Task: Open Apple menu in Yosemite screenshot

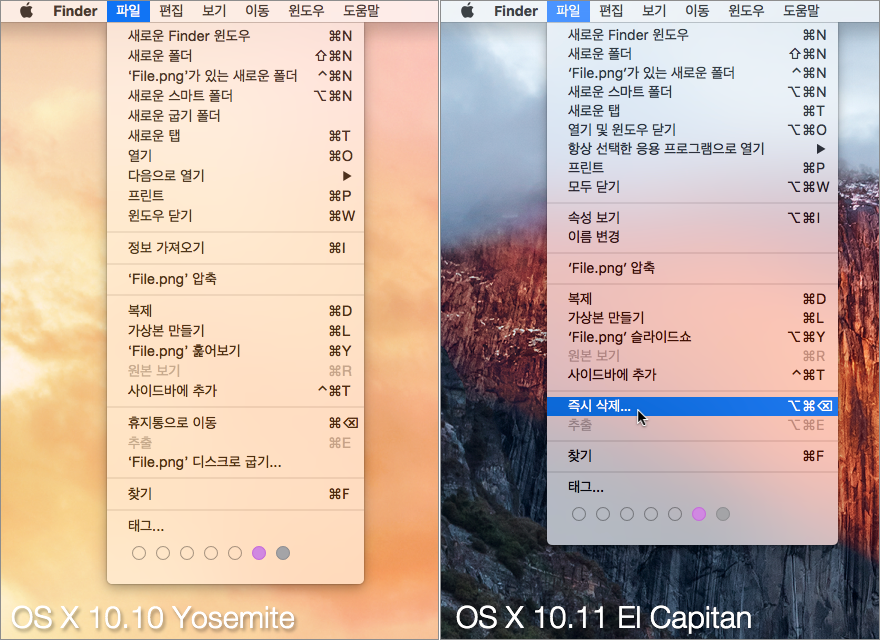Action: [x=26, y=11]
